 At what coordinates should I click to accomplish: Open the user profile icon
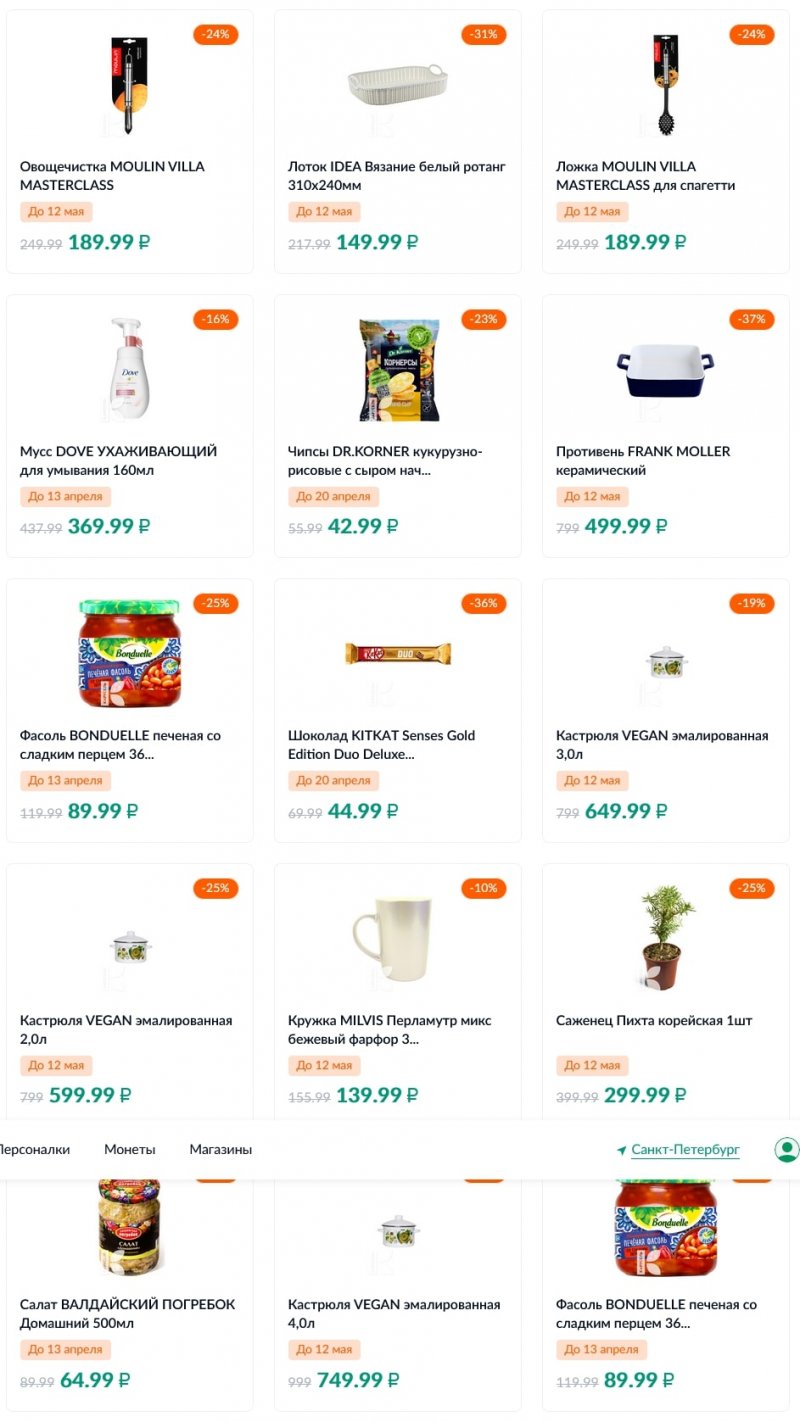click(x=787, y=1149)
